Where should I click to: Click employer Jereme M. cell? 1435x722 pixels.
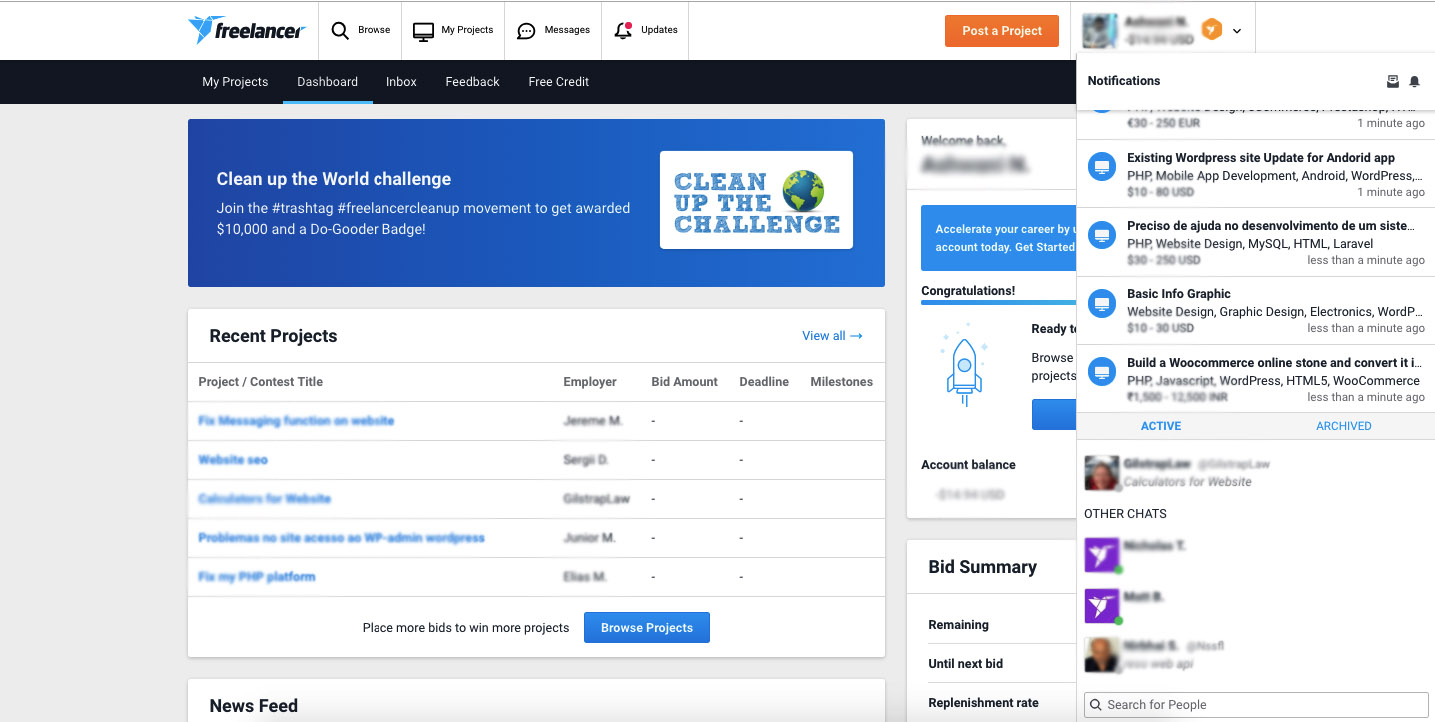593,421
